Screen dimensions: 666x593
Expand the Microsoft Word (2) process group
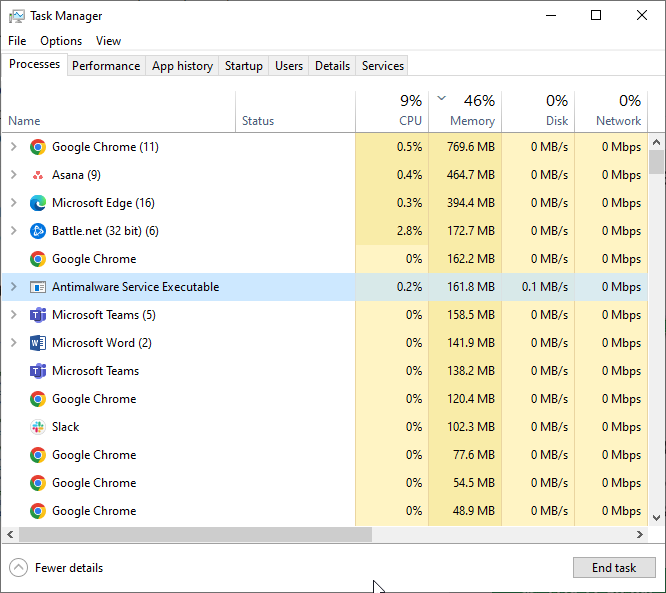[x=14, y=343]
